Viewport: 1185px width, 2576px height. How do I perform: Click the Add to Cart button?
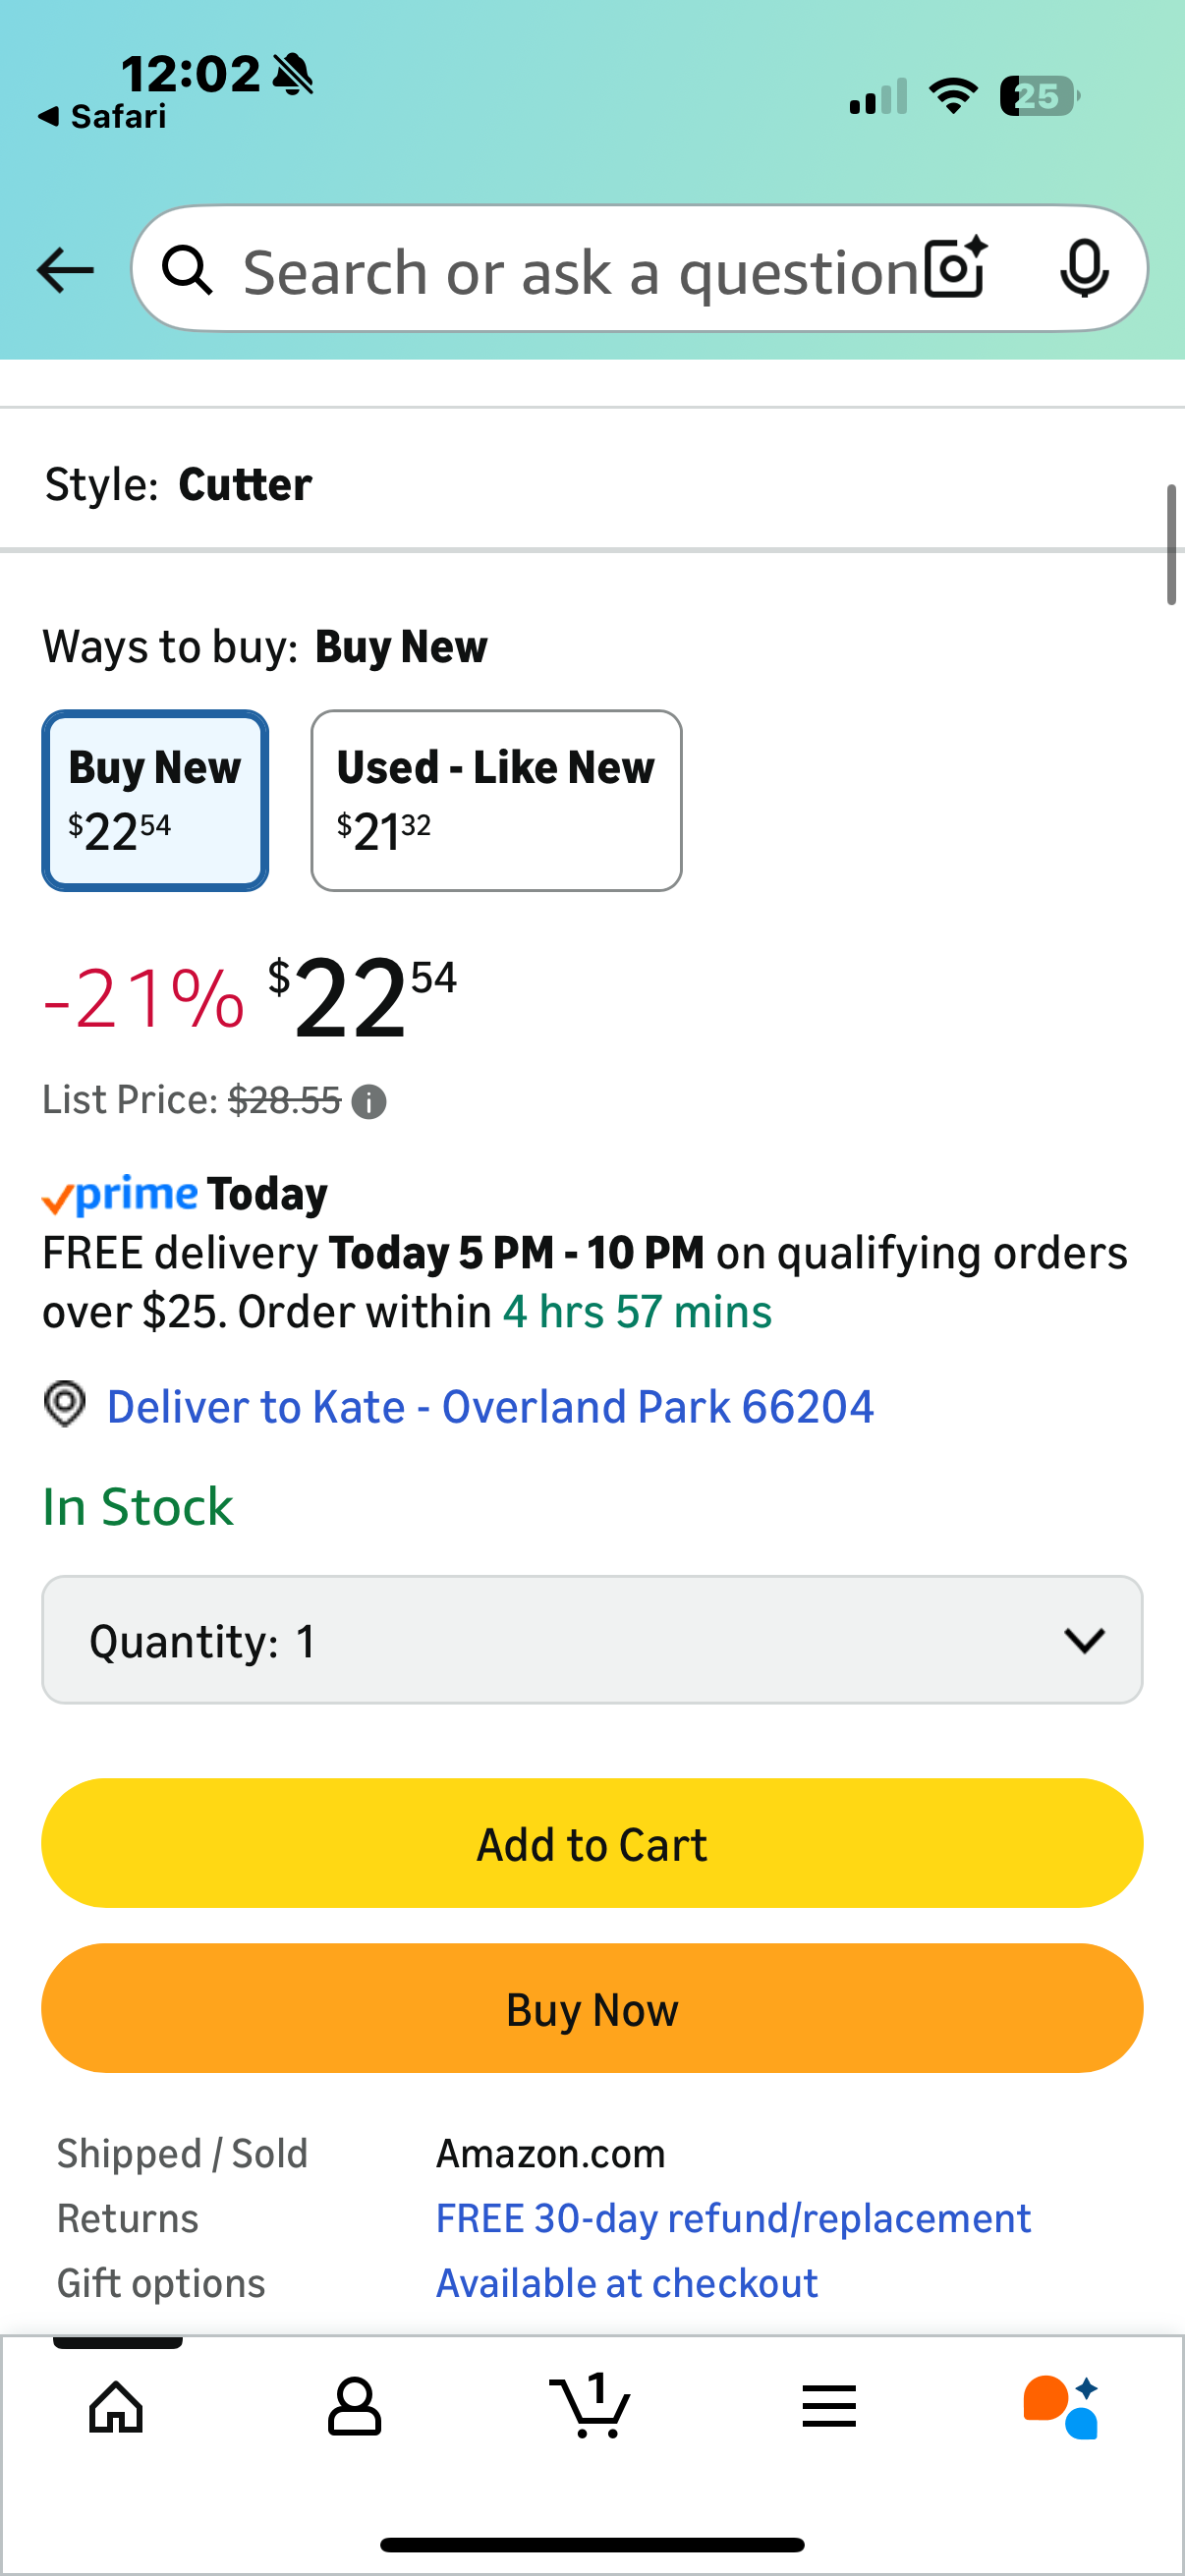[x=592, y=1843]
